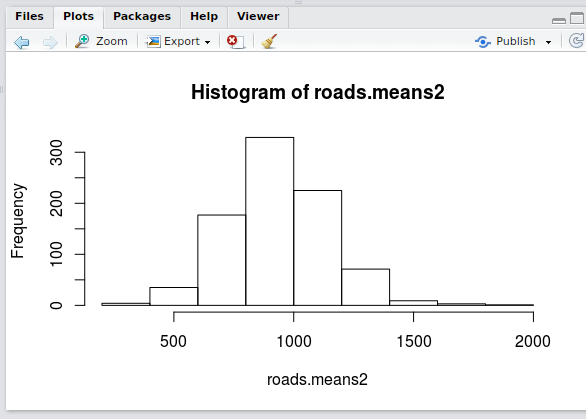Switch to the Packages tab

point(142,17)
